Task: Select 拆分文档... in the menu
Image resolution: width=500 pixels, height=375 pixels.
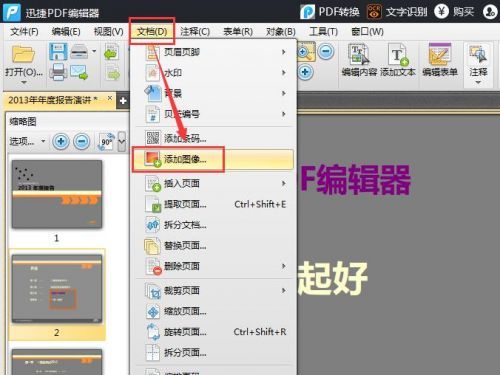Action: pyautogui.click(x=213, y=225)
